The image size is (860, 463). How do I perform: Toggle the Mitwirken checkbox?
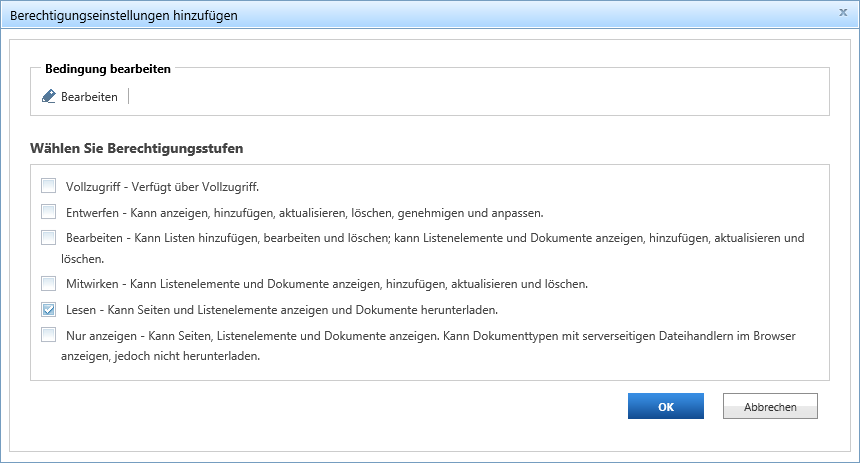point(48,284)
